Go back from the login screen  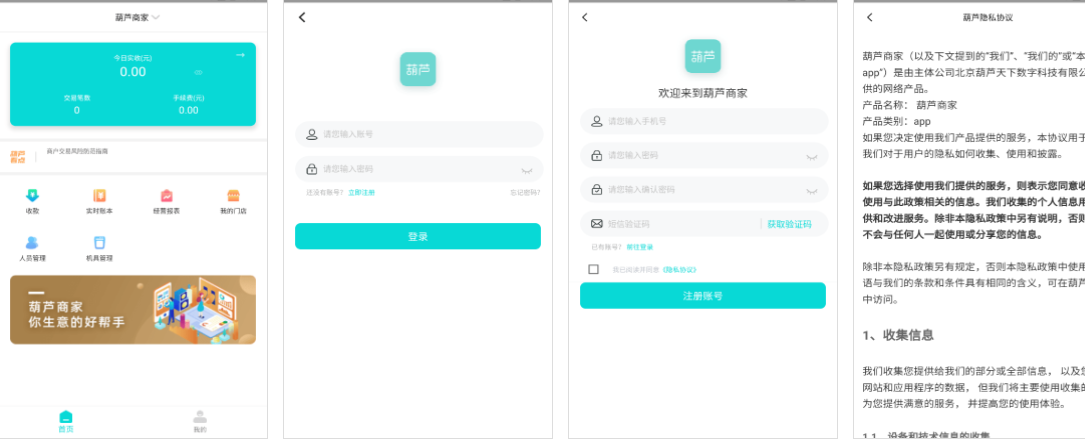point(302,17)
